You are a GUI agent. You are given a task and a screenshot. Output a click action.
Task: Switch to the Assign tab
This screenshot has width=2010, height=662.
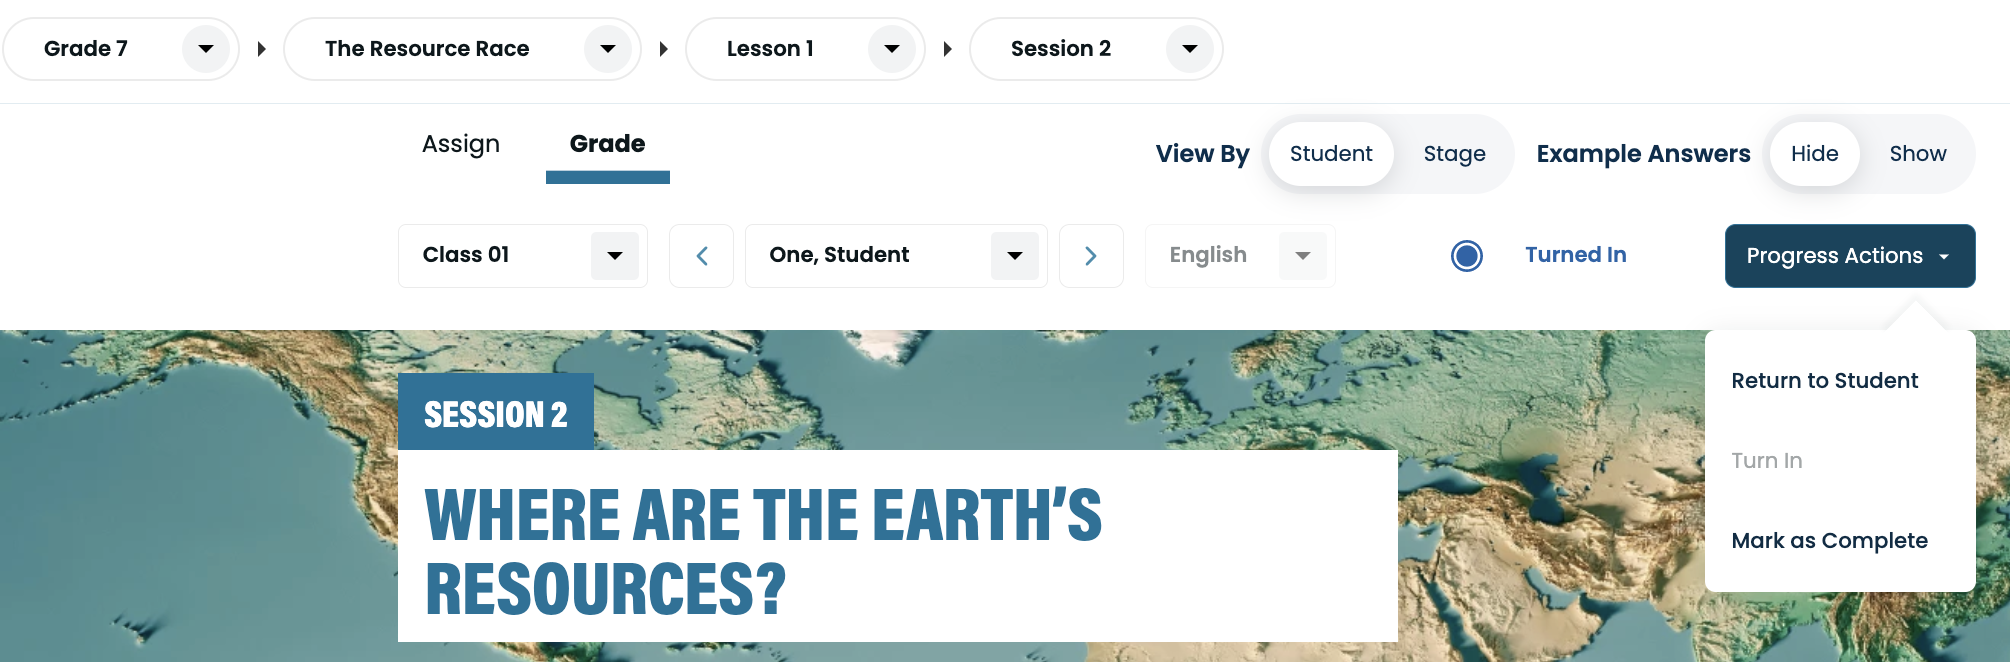click(460, 144)
